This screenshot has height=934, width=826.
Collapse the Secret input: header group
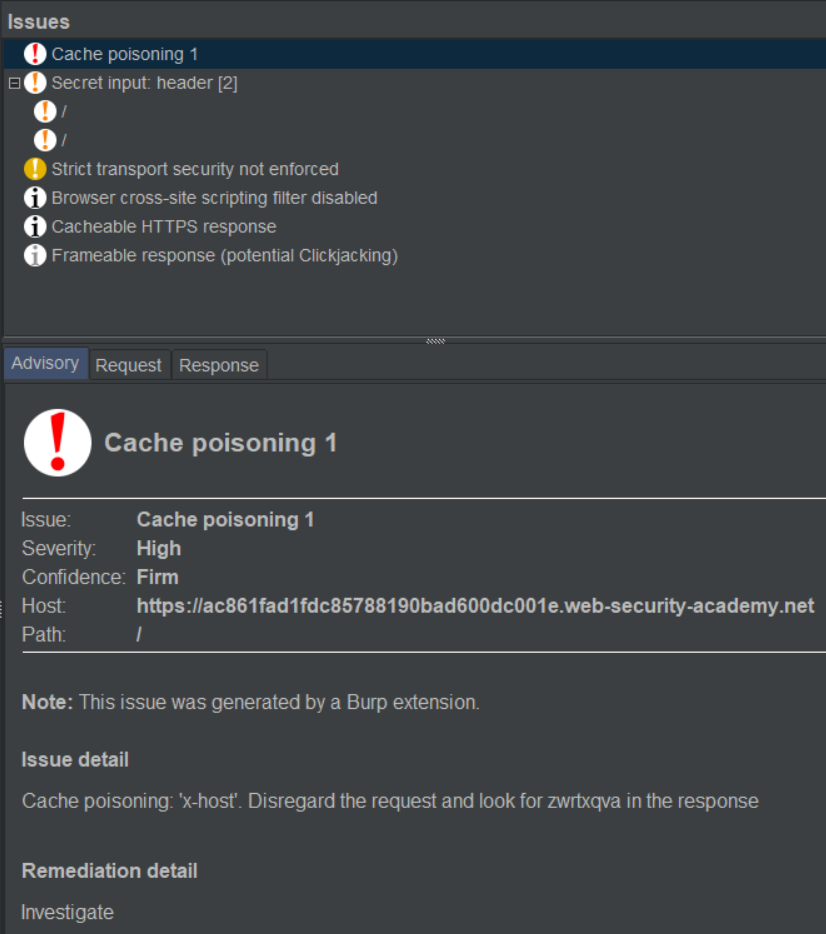coord(14,83)
